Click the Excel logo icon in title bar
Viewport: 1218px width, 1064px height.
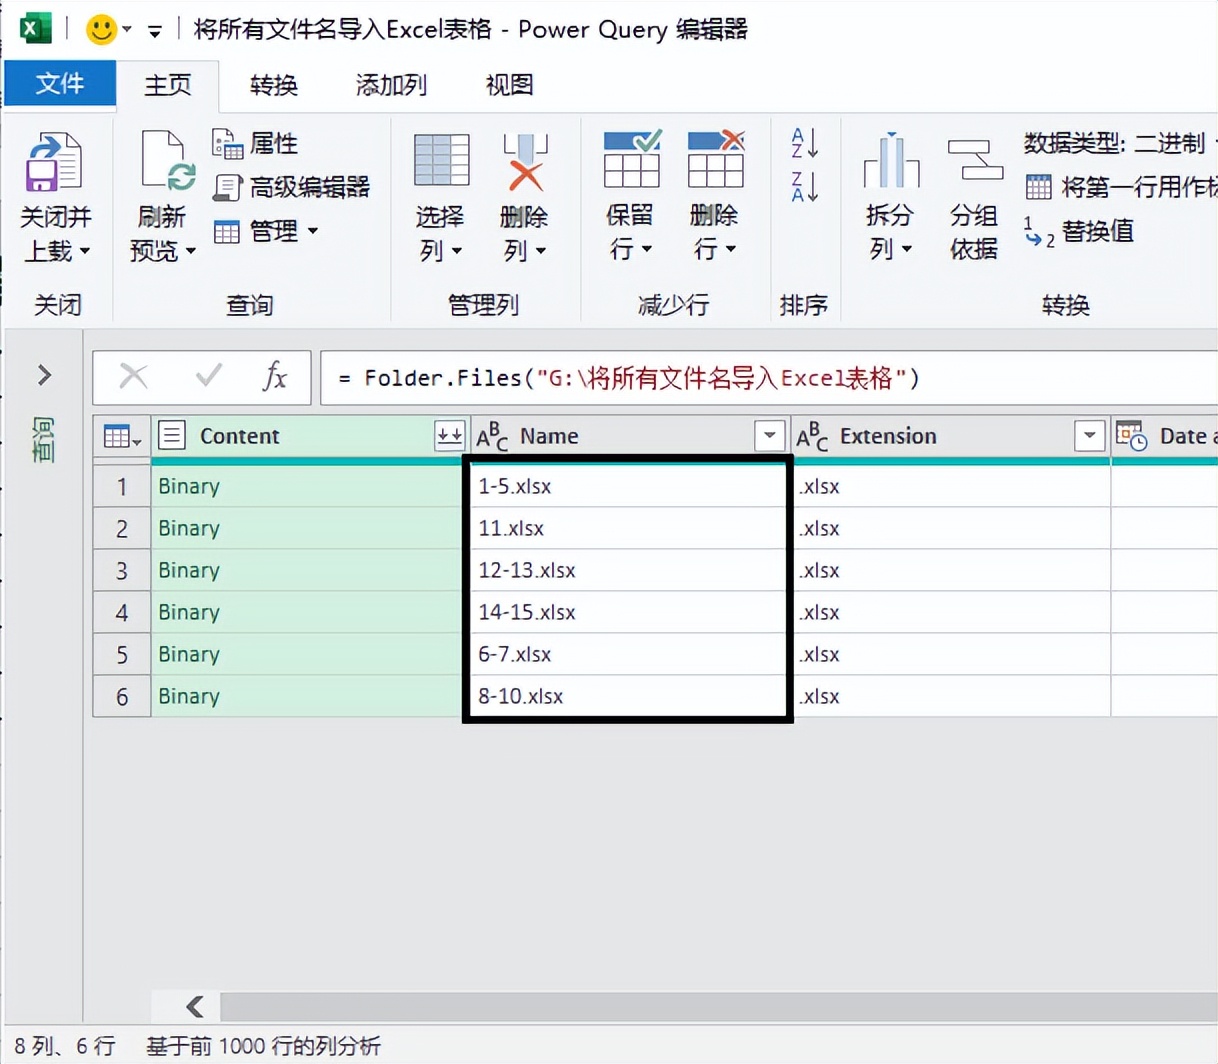tap(34, 28)
